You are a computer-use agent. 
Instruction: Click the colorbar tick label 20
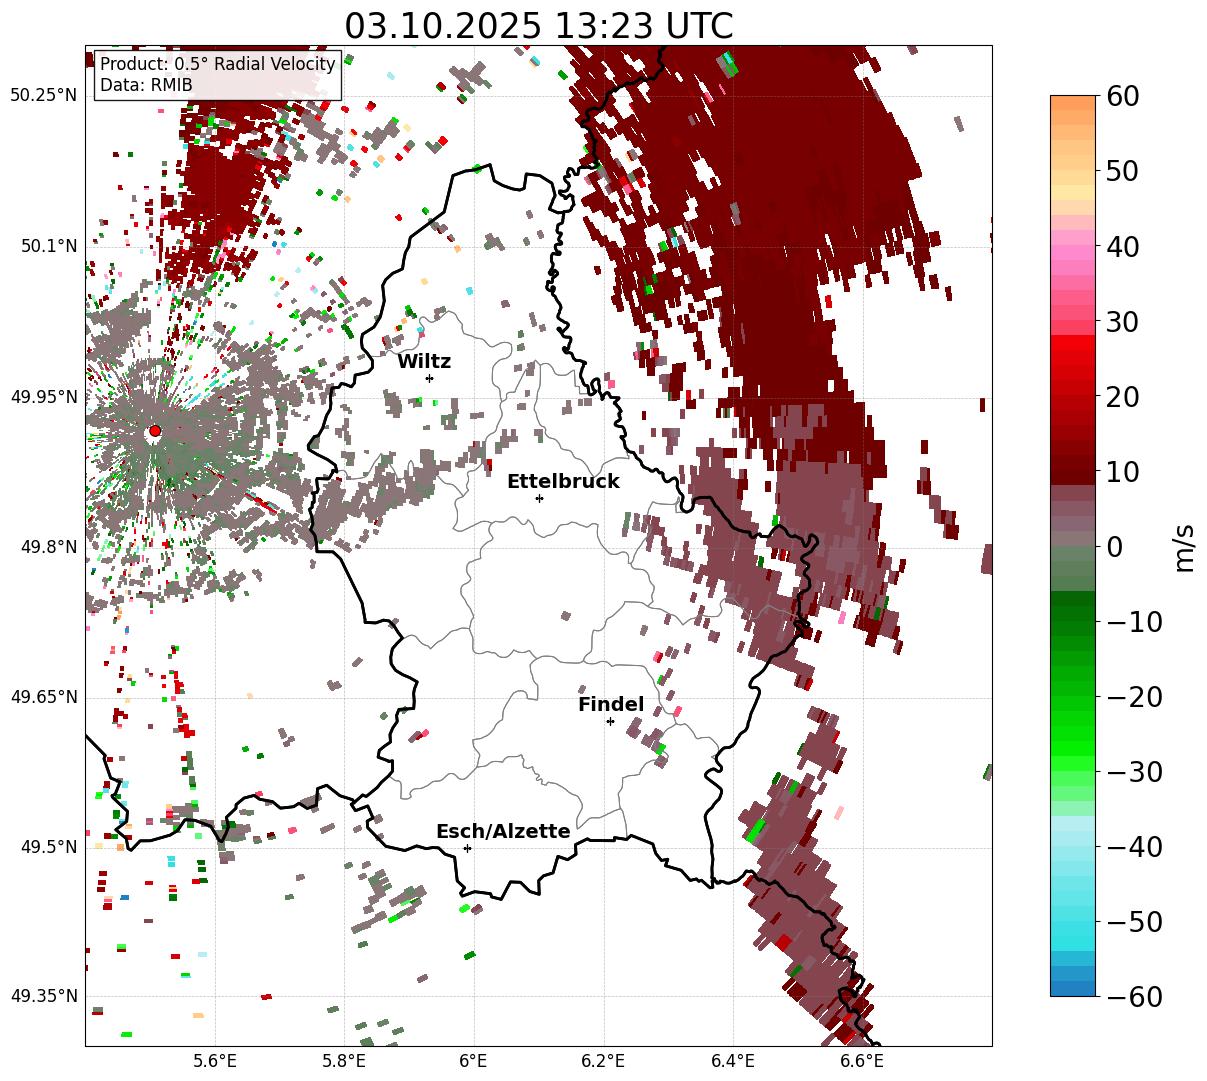(x=1123, y=396)
